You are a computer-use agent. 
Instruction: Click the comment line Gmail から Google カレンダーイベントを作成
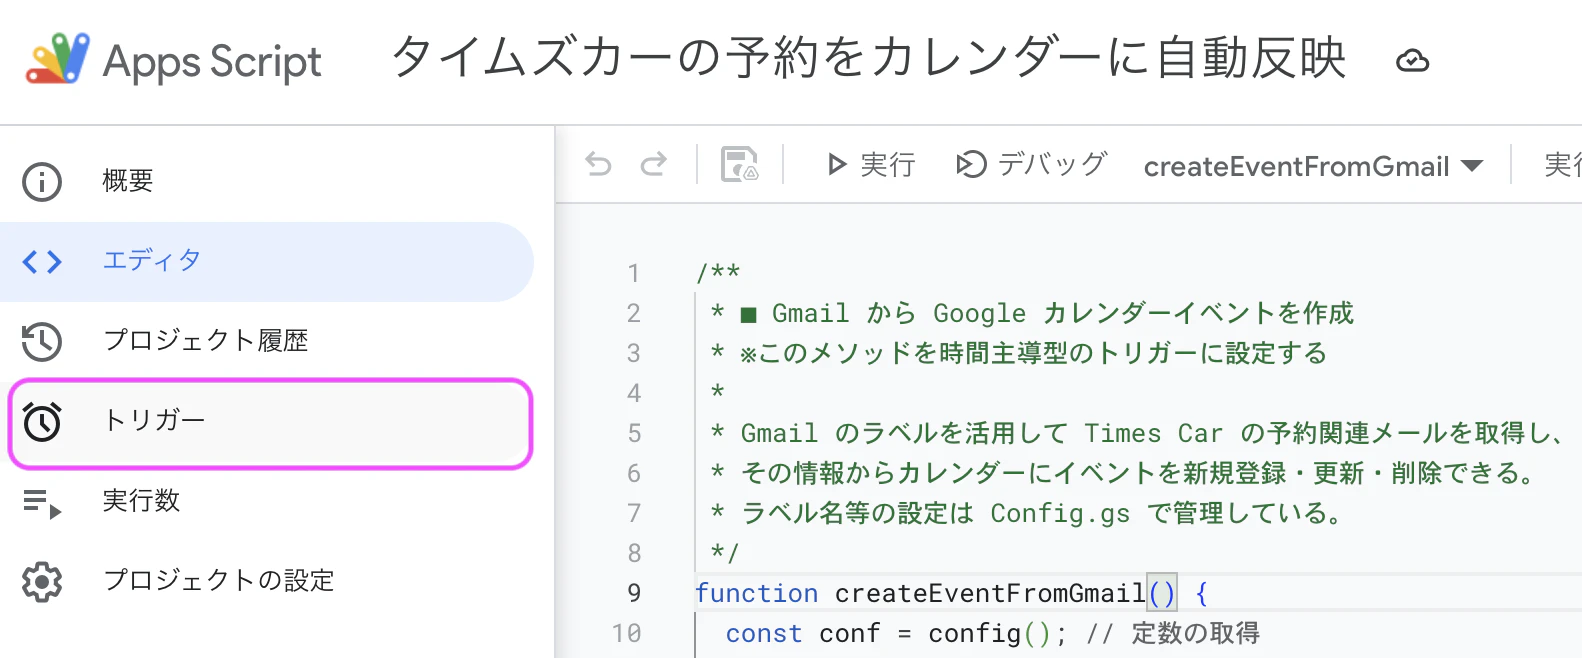tap(1032, 313)
